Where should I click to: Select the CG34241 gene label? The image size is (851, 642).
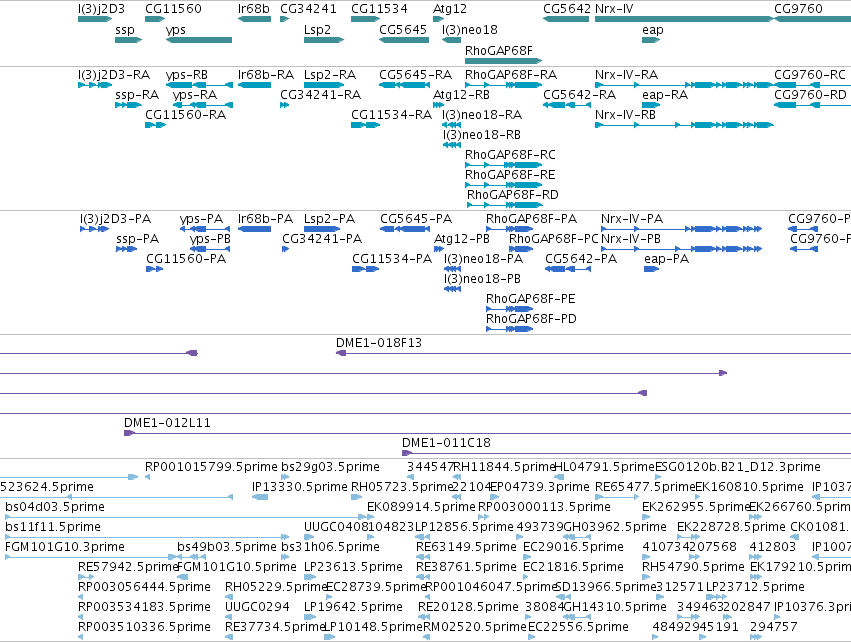[308, 9]
